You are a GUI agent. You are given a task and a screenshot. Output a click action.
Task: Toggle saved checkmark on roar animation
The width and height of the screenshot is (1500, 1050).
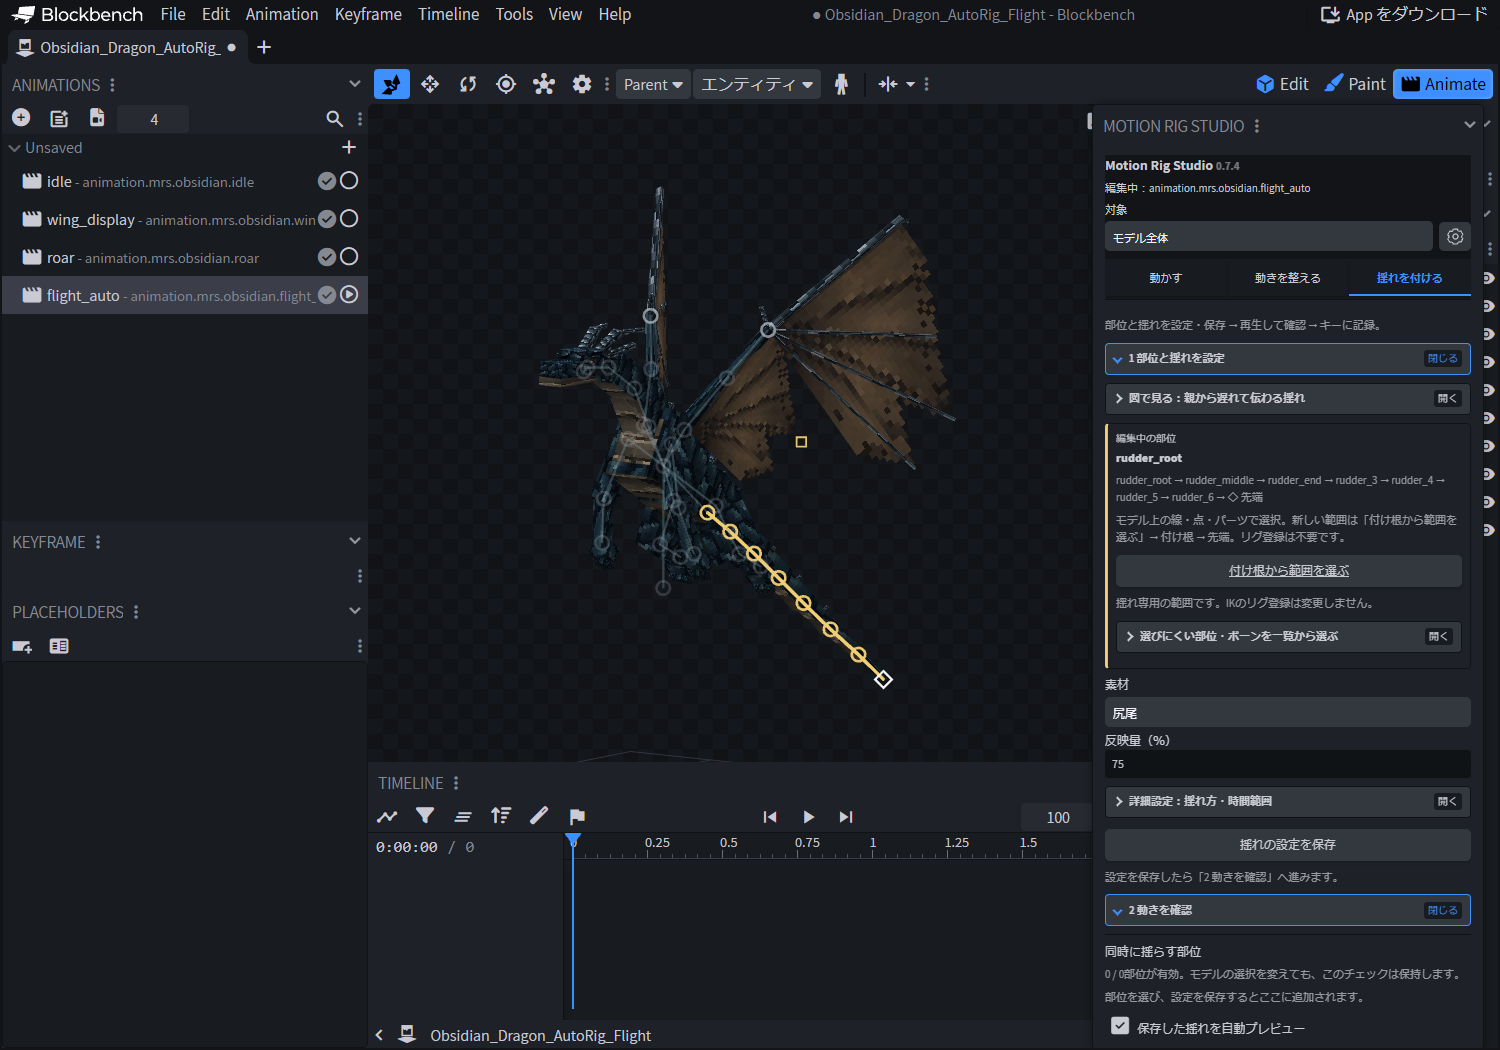327,257
